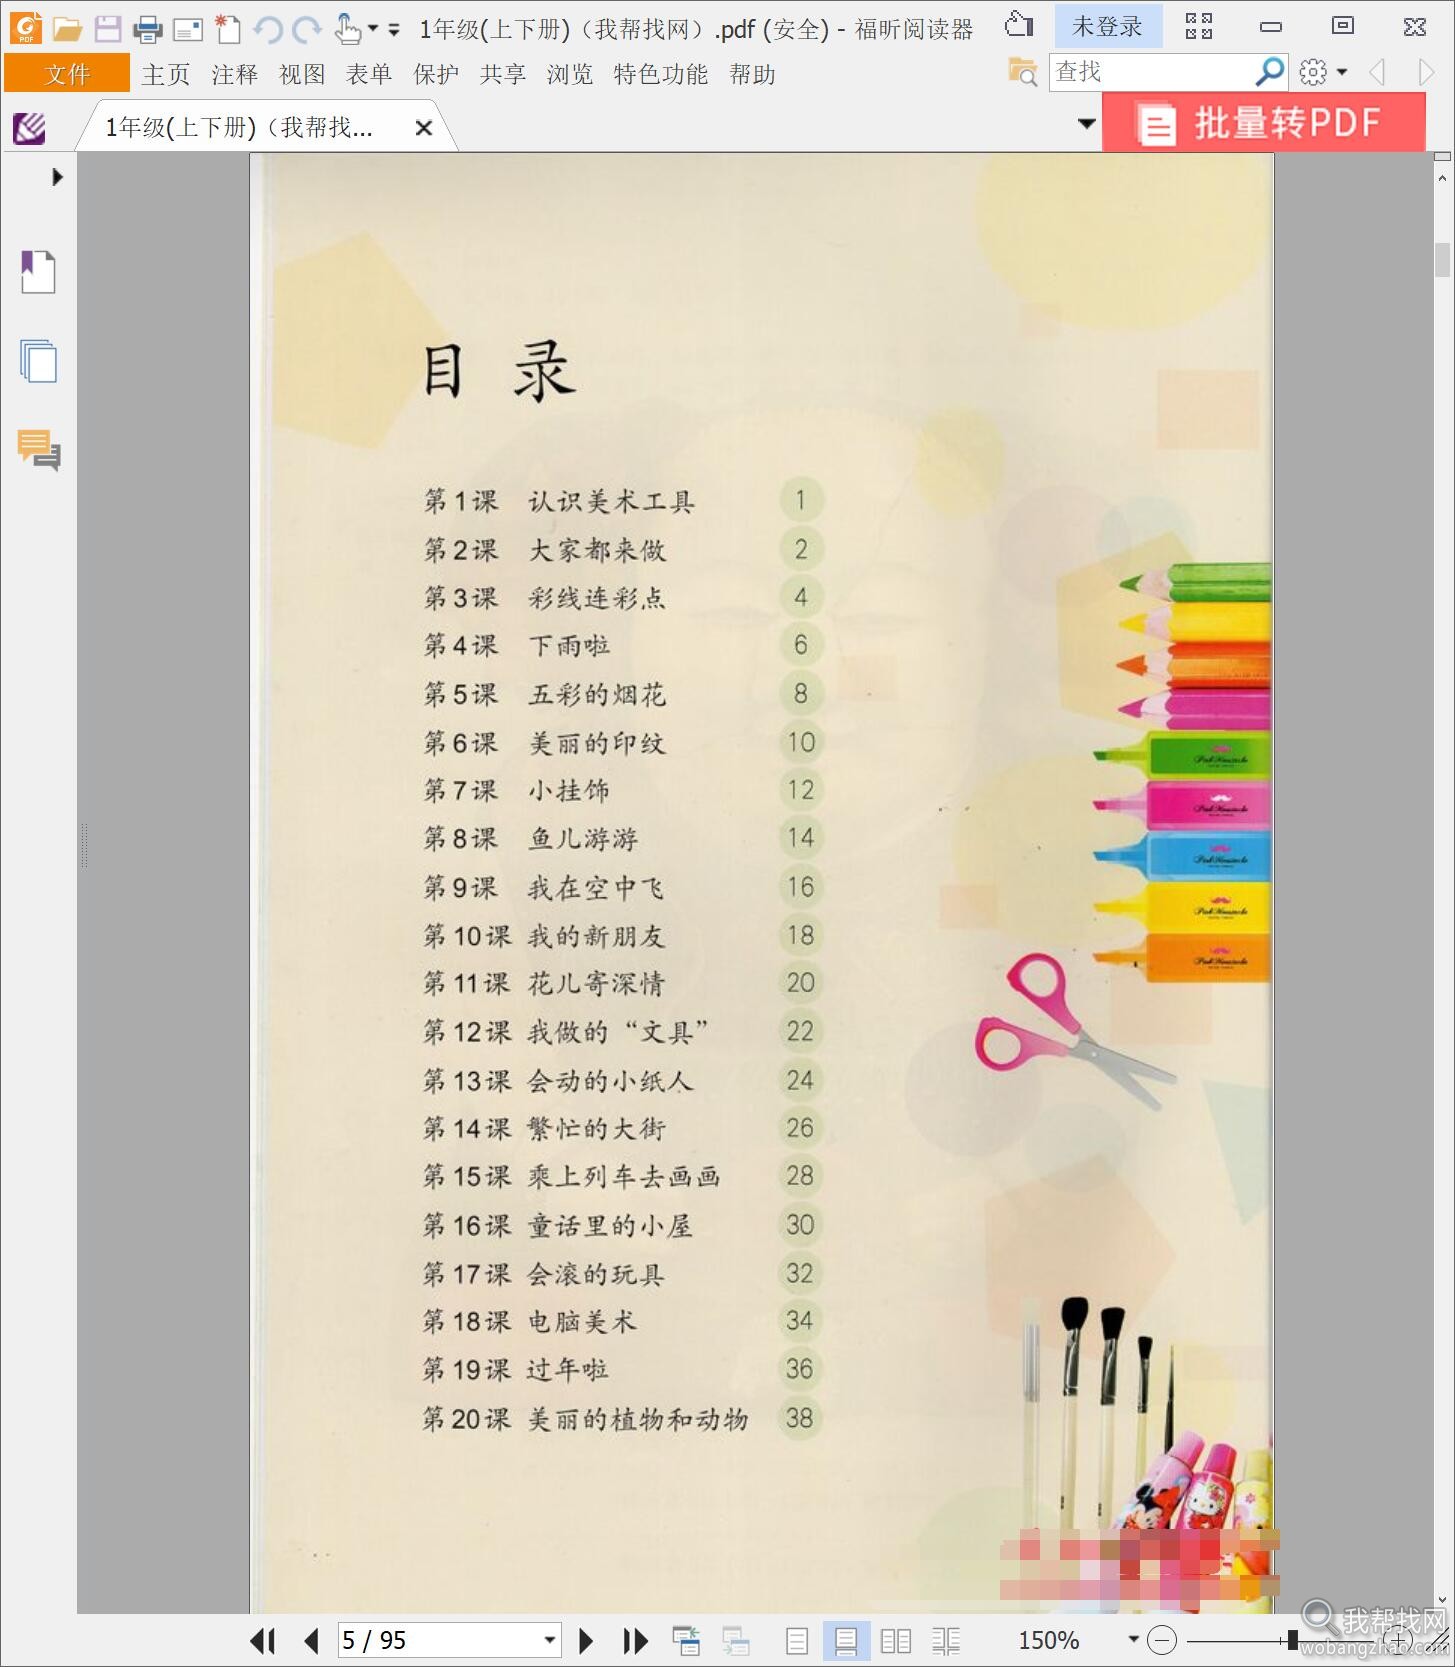This screenshot has height=1667, width=1455.
Task: Focus the 查找 search field
Action: [x=1152, y=72]
